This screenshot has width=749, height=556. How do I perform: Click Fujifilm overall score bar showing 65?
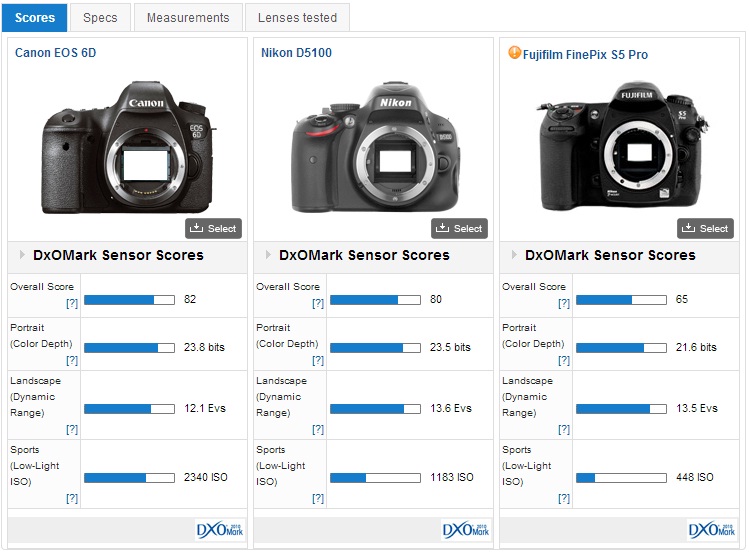click(x=621, y=300)
